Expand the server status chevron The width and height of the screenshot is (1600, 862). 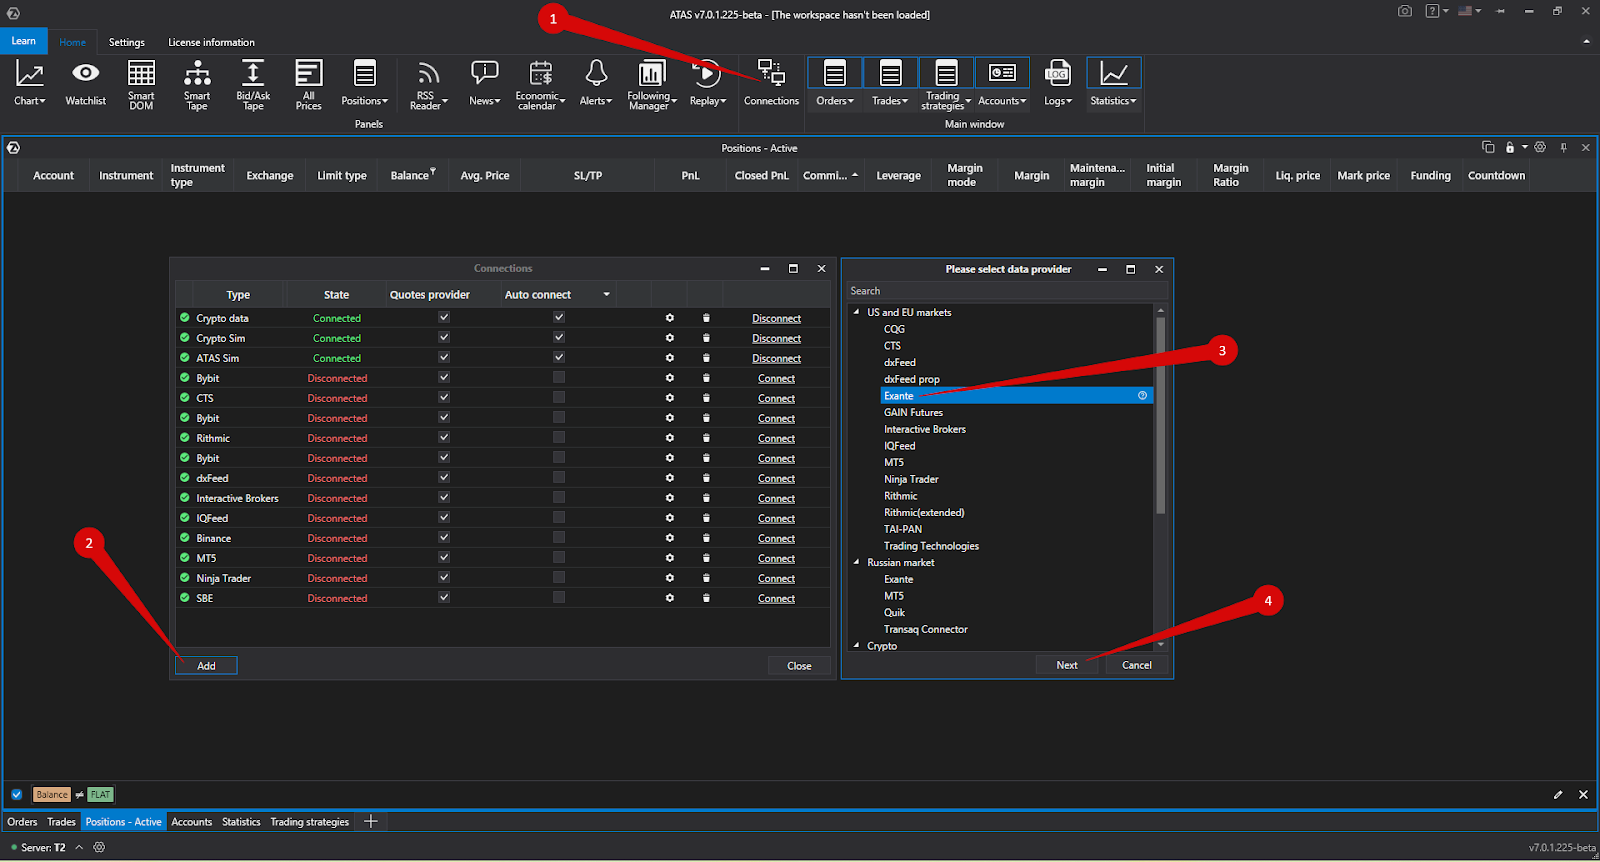tap(79, 847)
